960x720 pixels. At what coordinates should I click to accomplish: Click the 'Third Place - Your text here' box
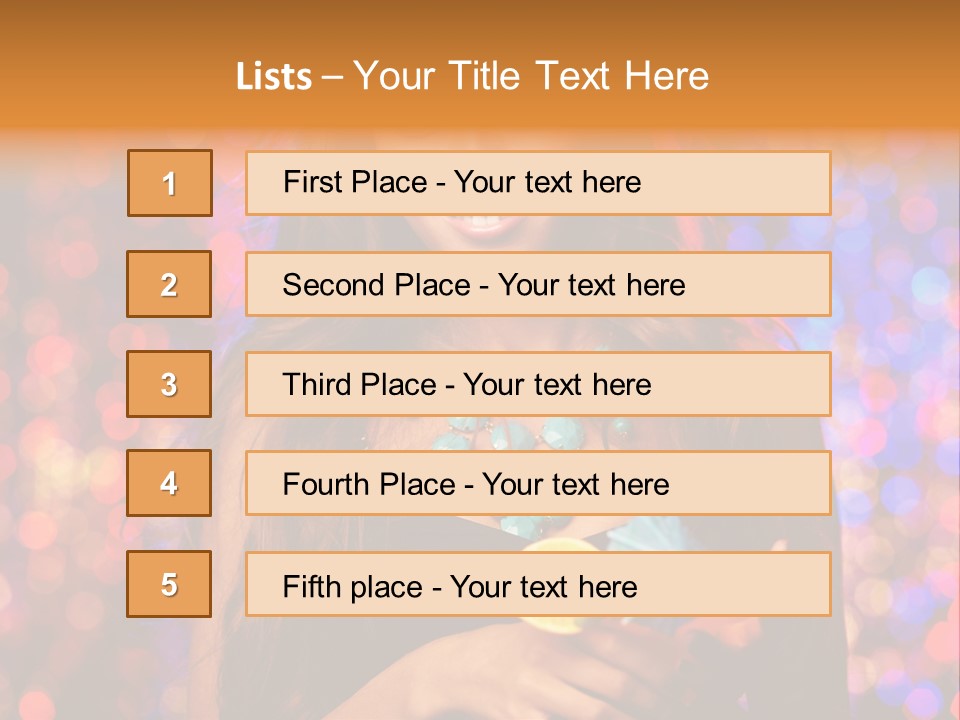point(538,384)
